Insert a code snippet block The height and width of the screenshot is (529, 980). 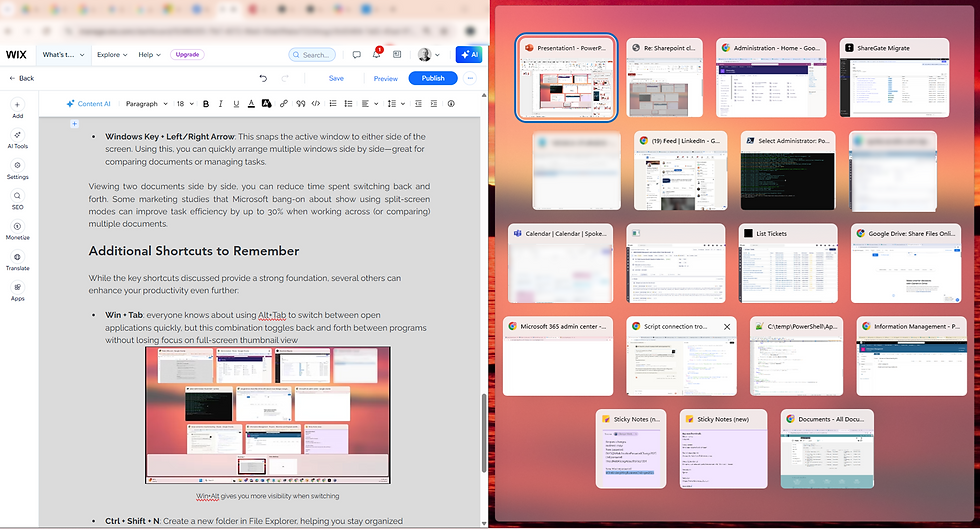pos(316,104)
